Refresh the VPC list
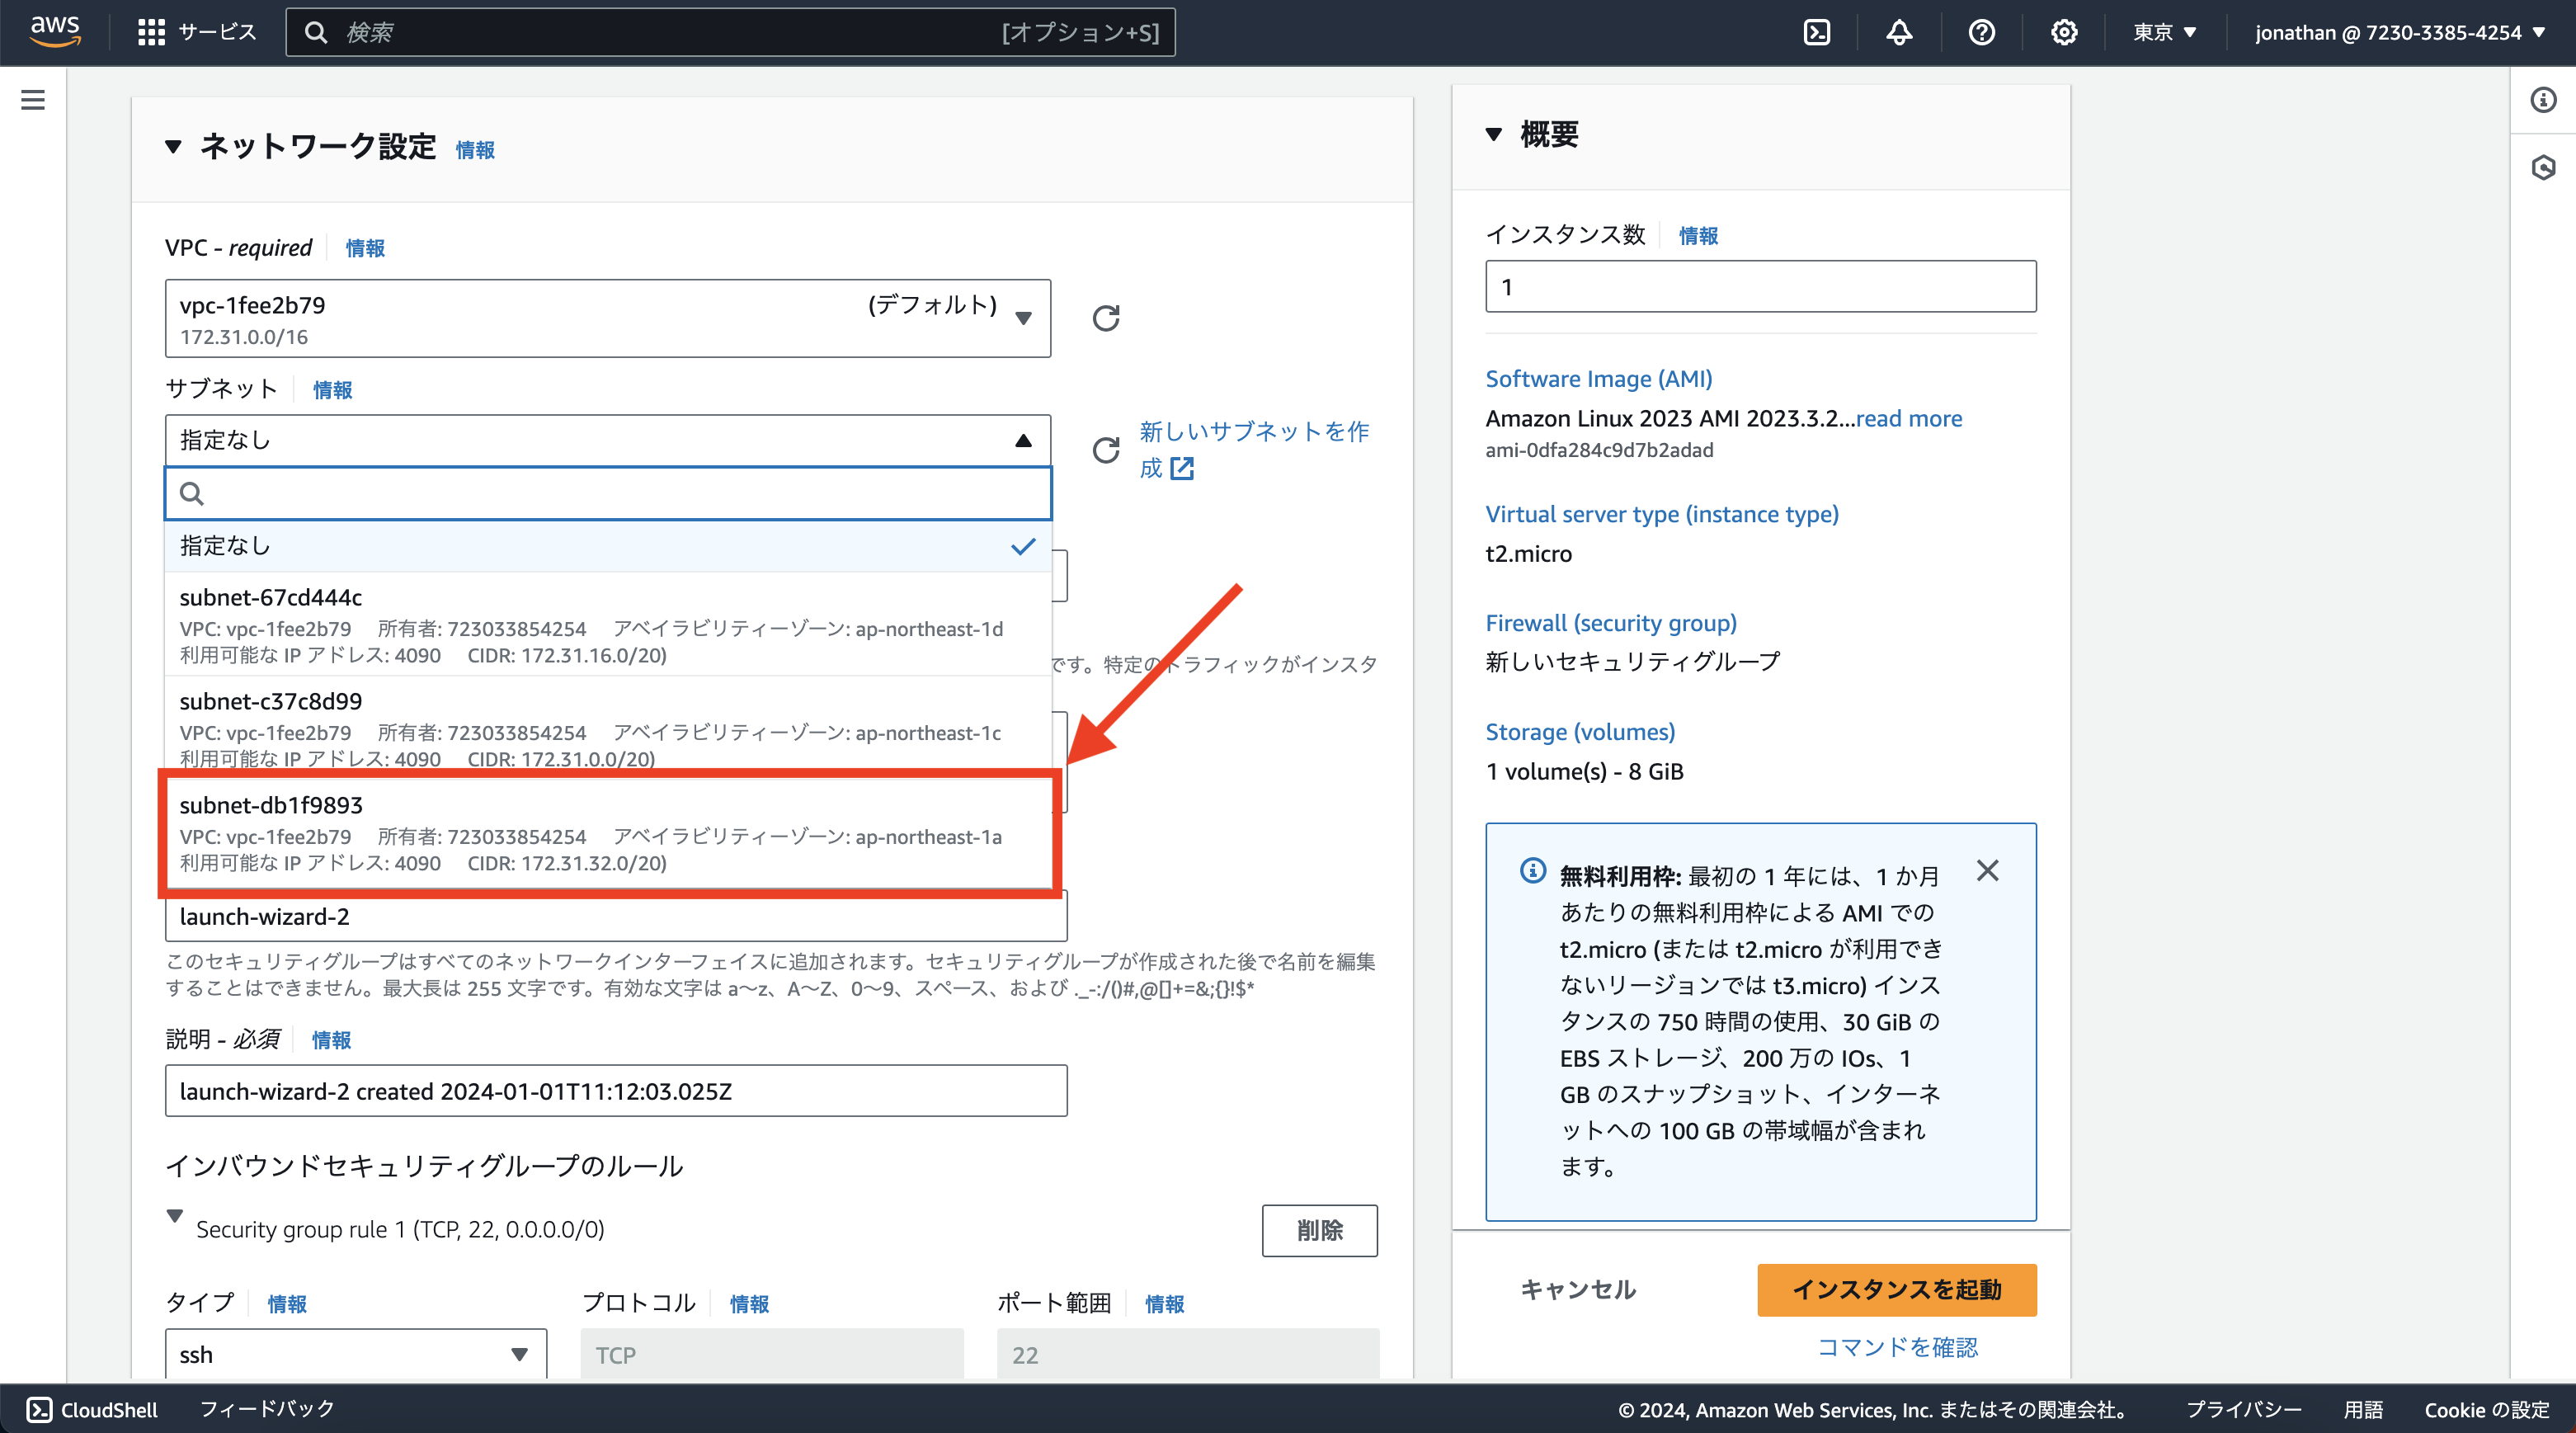The height and width of the screenshot is (1433, 2576). tap(1105, 317)
